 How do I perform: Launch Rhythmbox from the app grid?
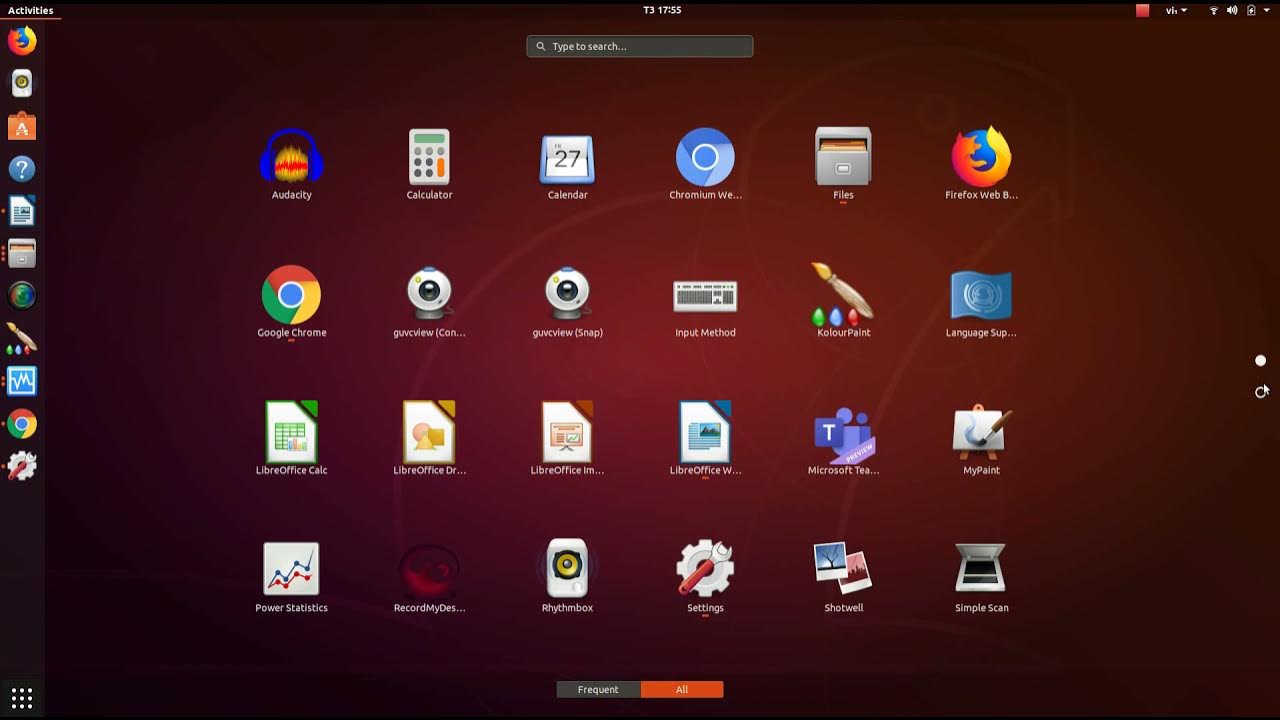pos(567,576)
